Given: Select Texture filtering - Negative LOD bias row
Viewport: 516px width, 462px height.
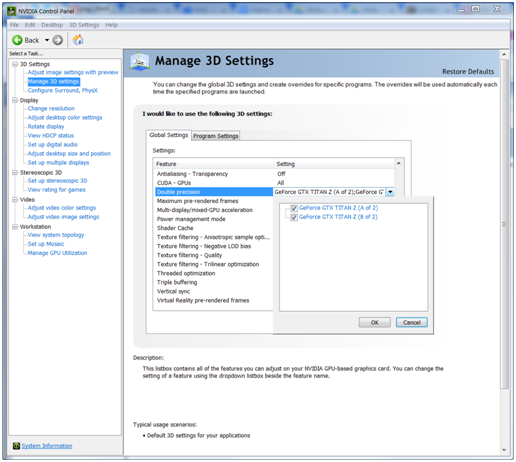Looking at the screenshot, I should 214,246.
